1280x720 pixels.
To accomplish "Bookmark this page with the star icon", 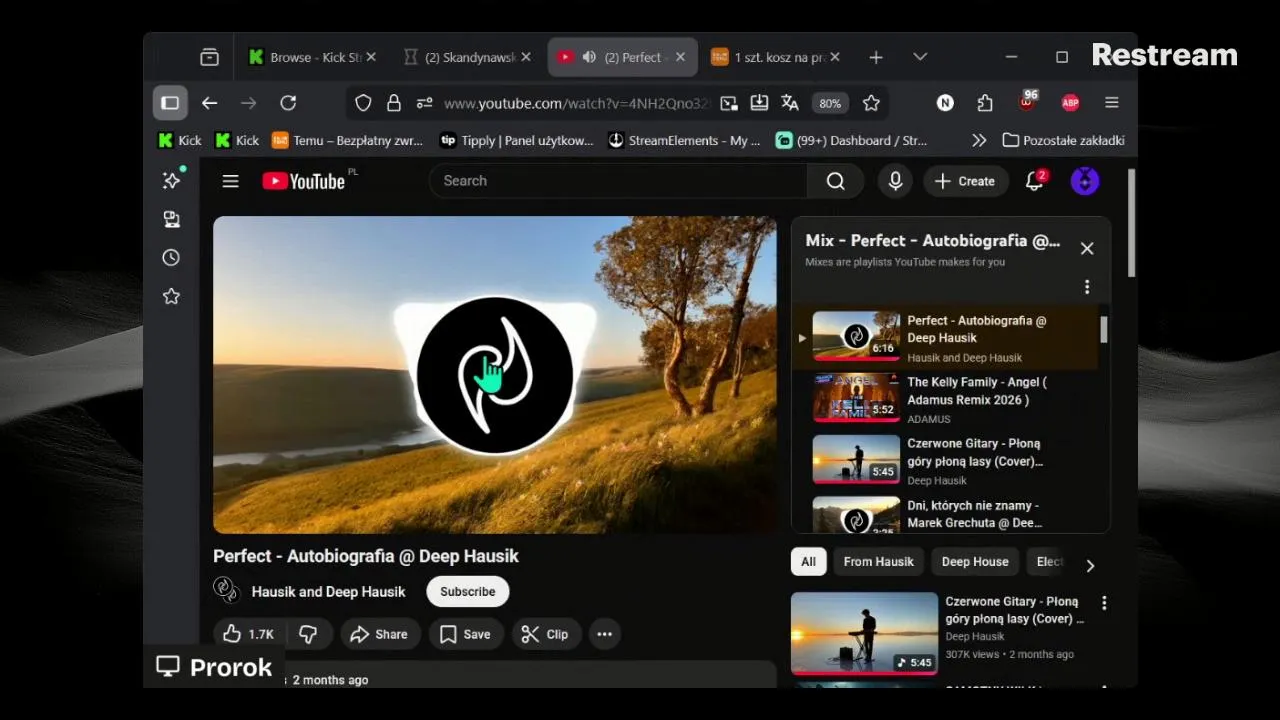I will [x=871, y=103].
